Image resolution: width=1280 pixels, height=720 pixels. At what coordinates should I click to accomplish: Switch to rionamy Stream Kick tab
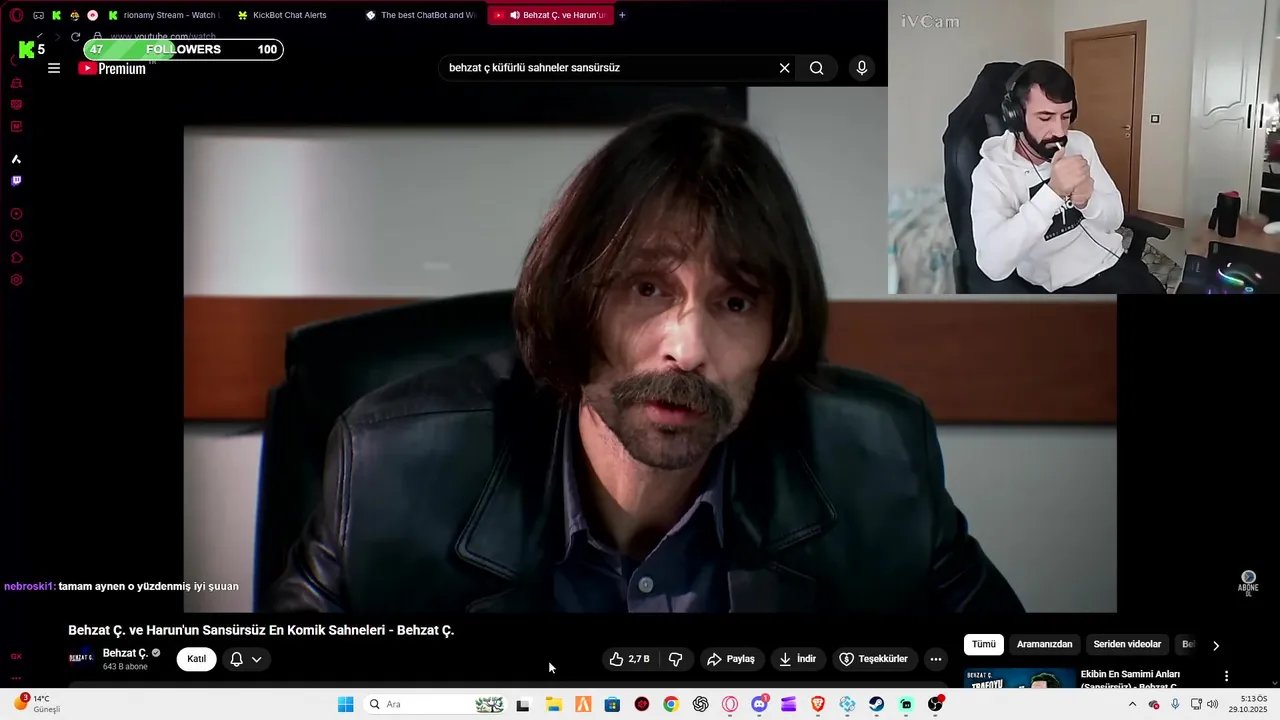tap(165, 15)
